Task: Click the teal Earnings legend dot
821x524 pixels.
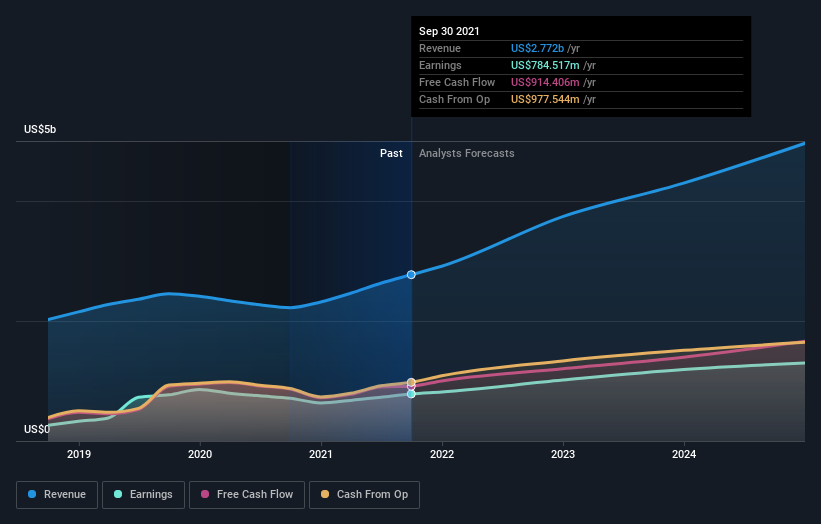Action: [118, 494]
